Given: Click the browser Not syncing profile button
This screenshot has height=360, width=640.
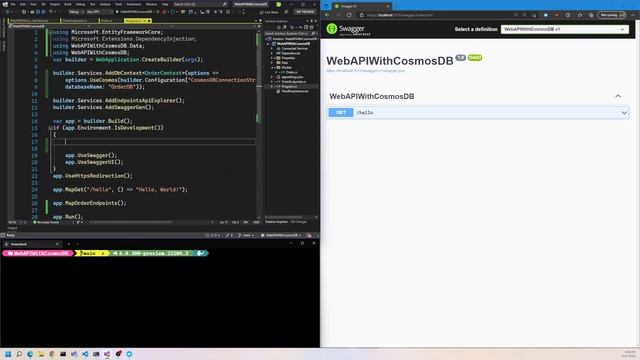Looking at the screenshot, I should coord(611,15).
